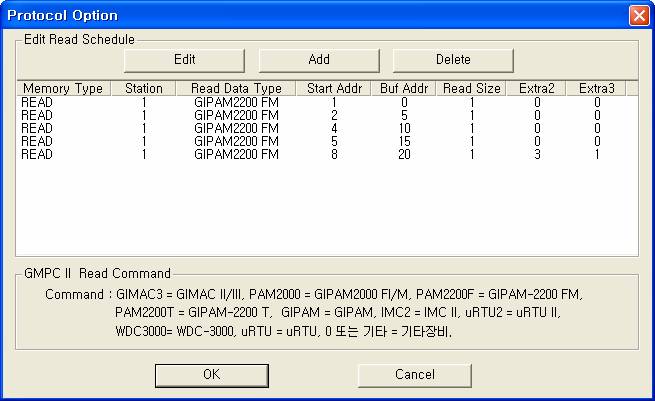The height and width of the screenshot is (401, 655).
Task: Click the Delete button
Action: coord(452,59)
